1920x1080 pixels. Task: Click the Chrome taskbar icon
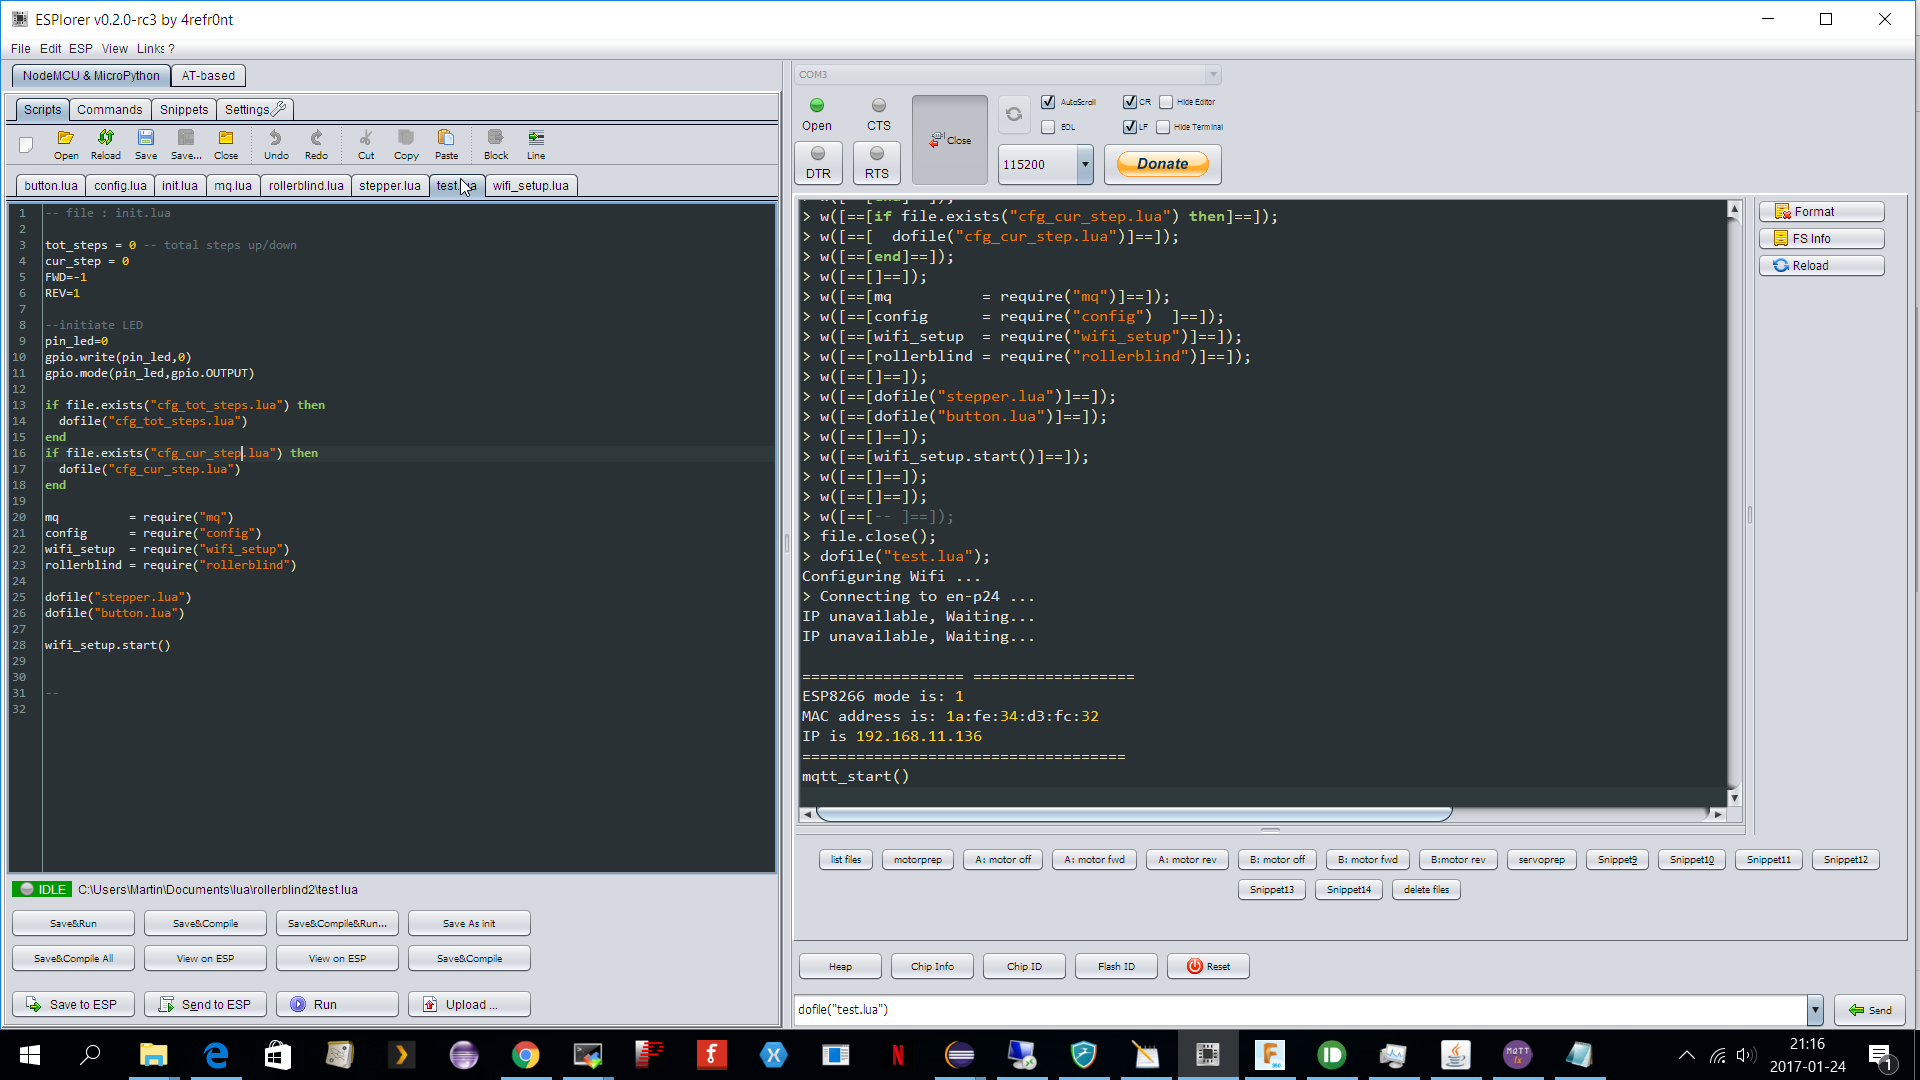(525, 1055)
